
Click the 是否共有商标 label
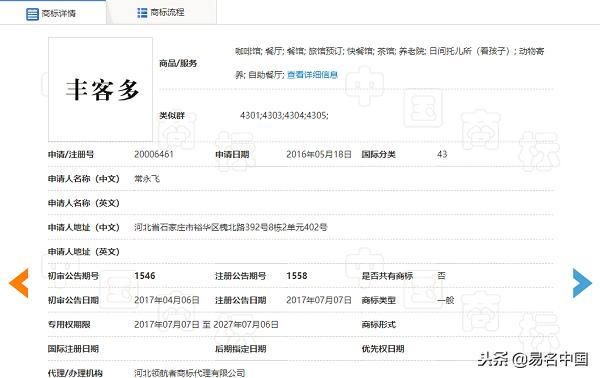pyautogui.click(x=387, y=276)
